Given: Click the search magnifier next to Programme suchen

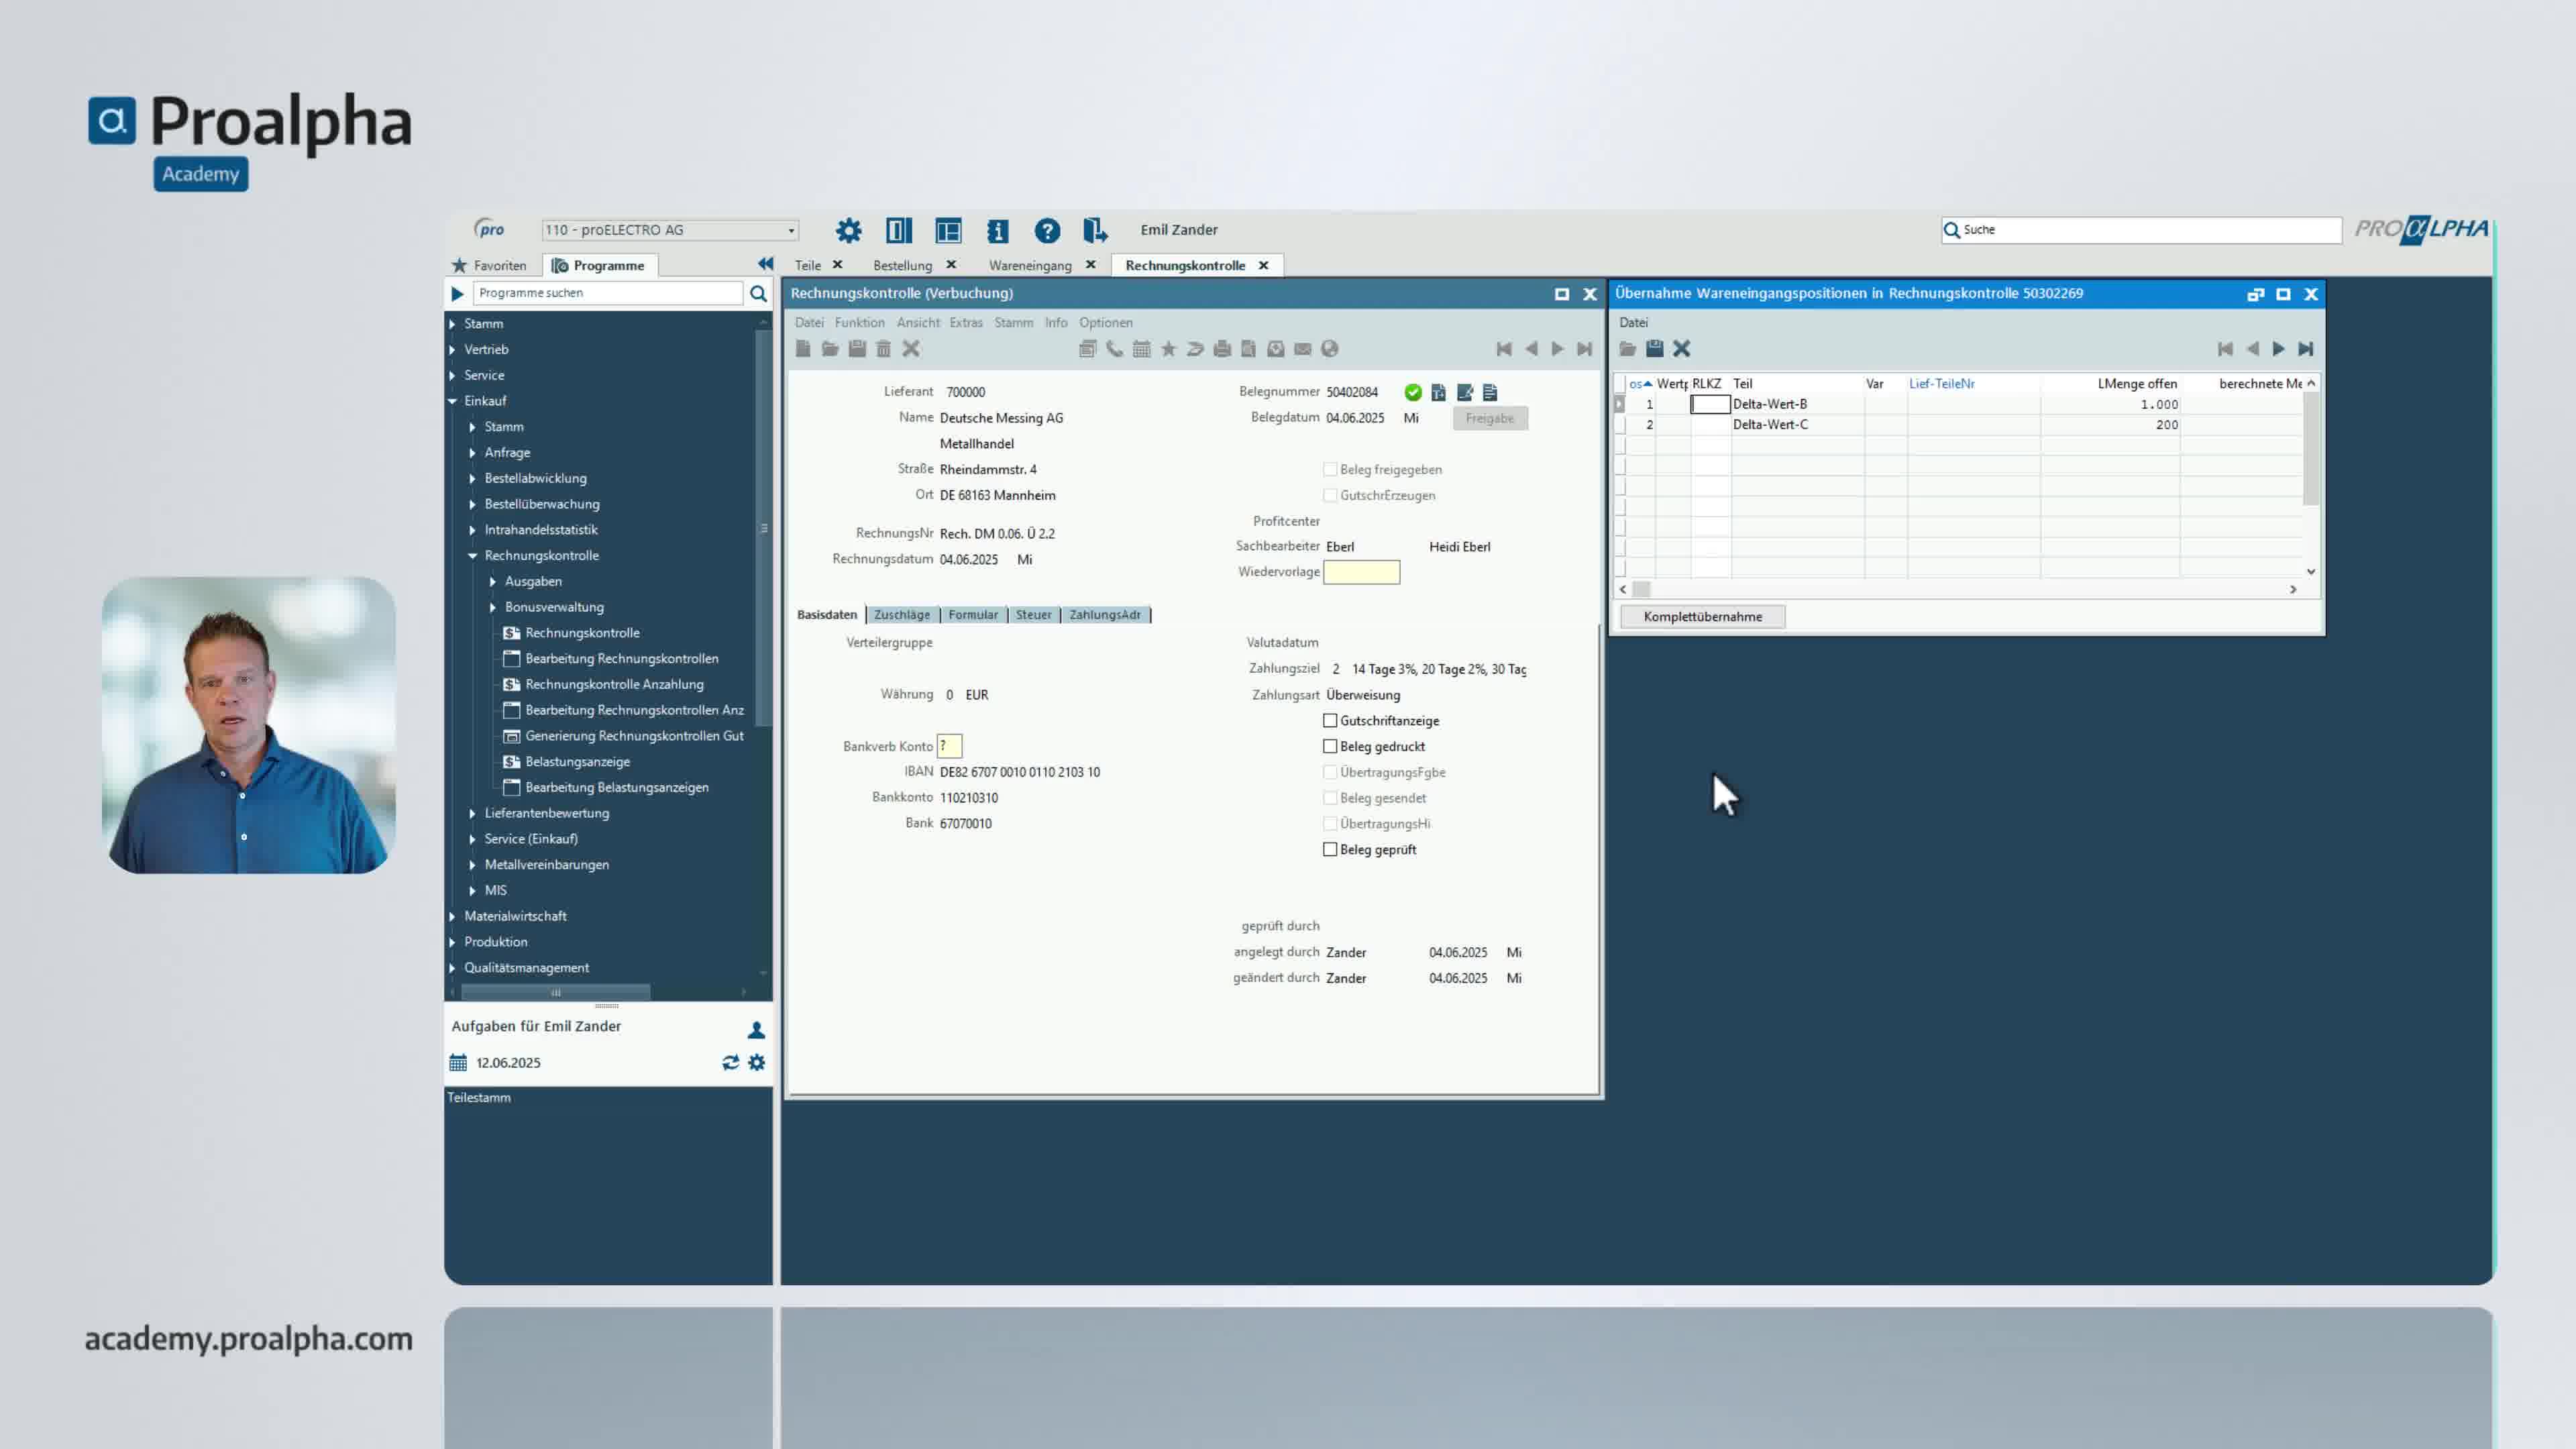Looking at the screenshot, I should click(x=758, y=293).
